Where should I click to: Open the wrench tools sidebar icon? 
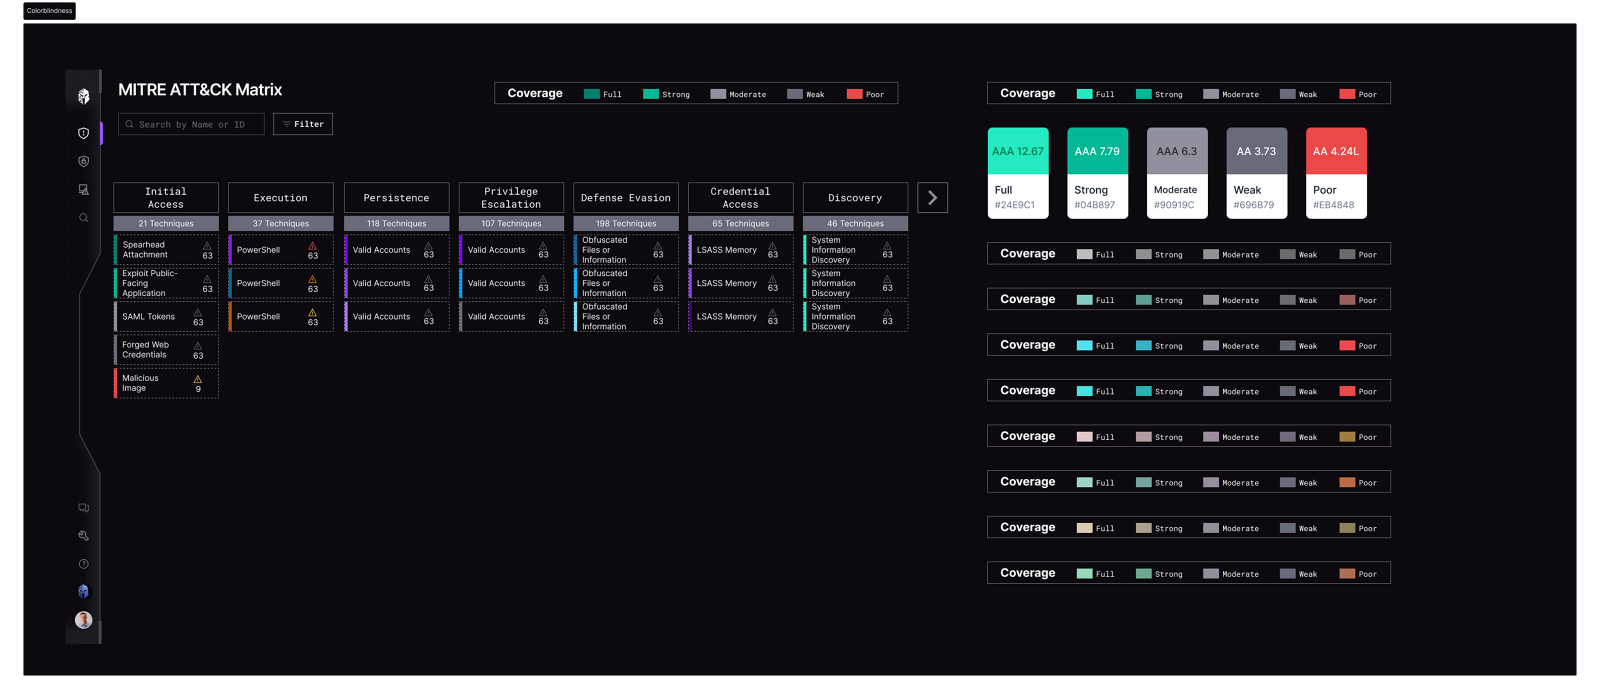(x=84, y=536)
